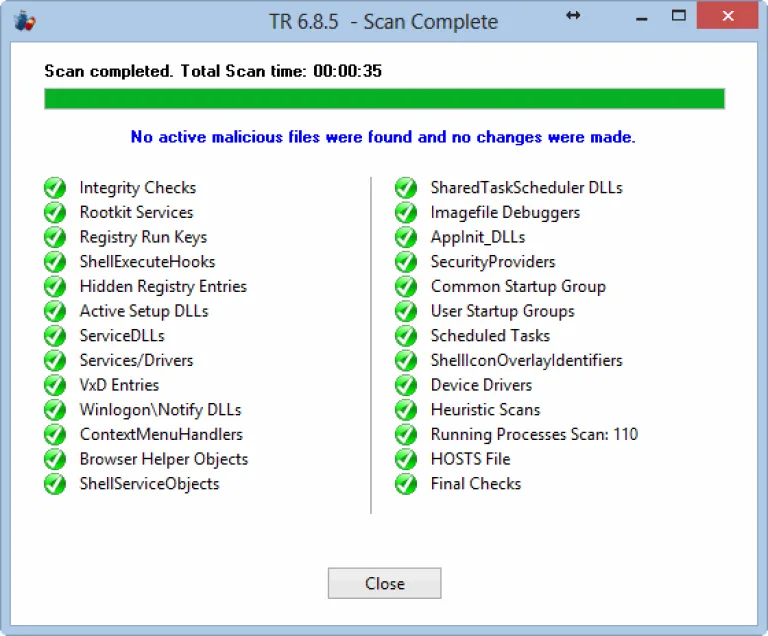Click the check icon beside SharedTaskScheduler DLLs

[x=406, y=188]
